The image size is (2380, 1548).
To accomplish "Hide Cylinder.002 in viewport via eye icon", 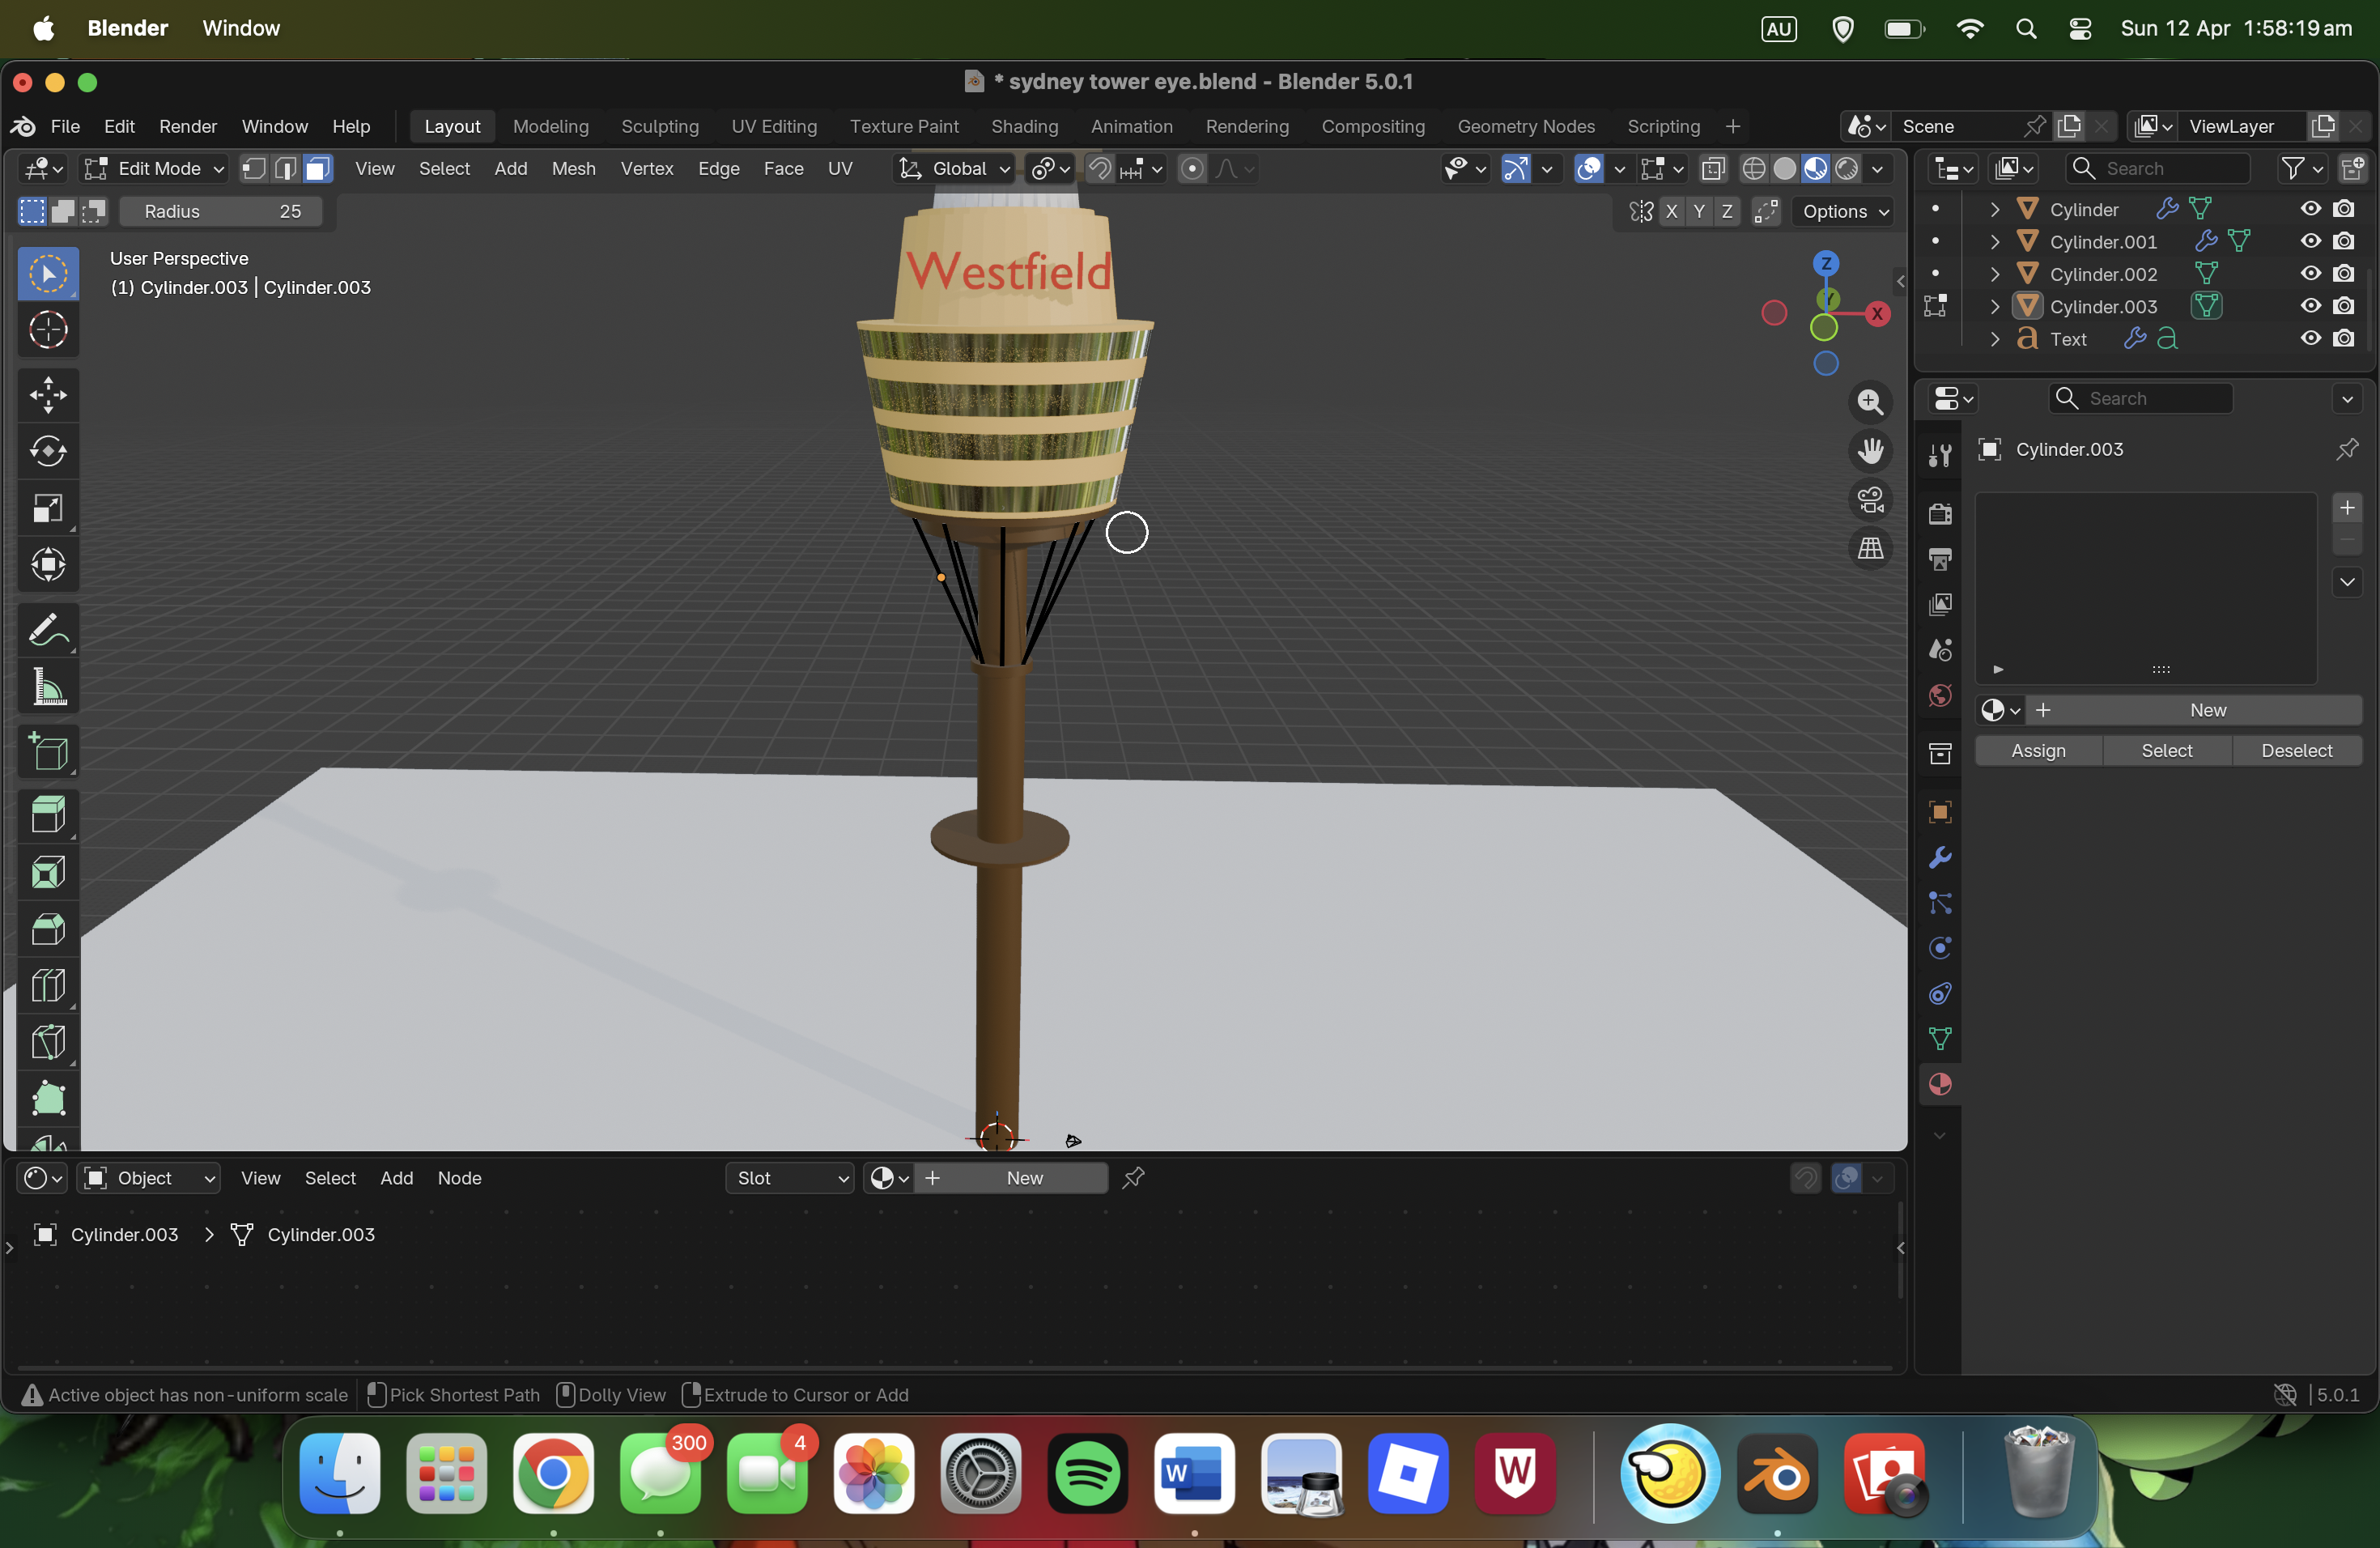I will click(2310, 274).
